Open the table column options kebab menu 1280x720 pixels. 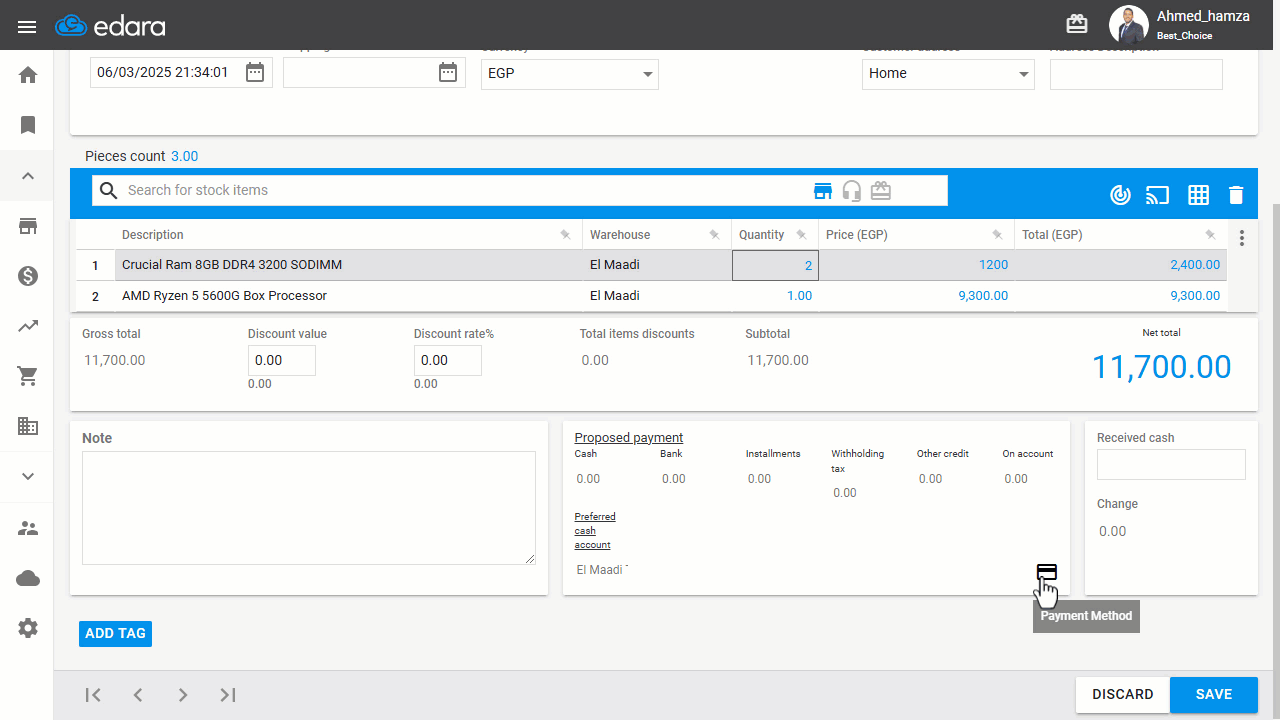tap(1242, 238)
